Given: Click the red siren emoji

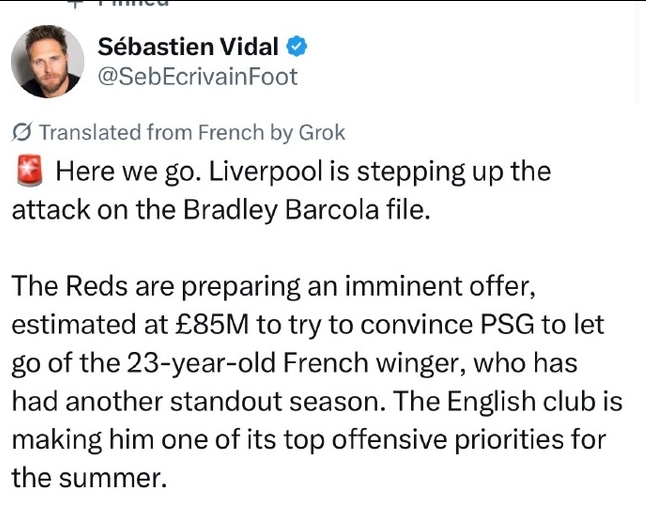Looking at the screenshot, I should coord(30,171).
